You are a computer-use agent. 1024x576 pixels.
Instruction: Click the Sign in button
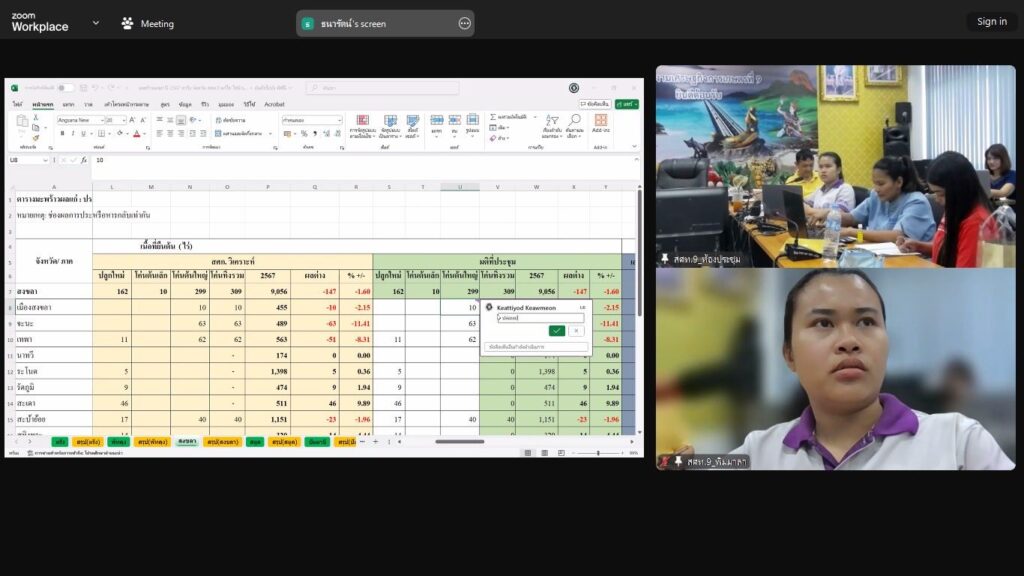coord(991,22)
